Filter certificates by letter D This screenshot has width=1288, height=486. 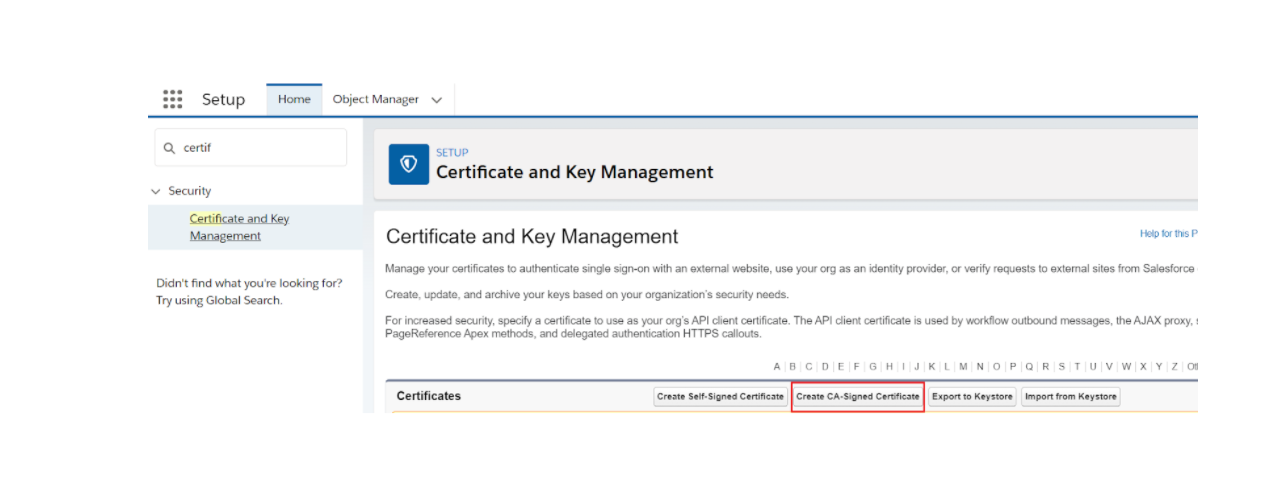coord(825,367)
